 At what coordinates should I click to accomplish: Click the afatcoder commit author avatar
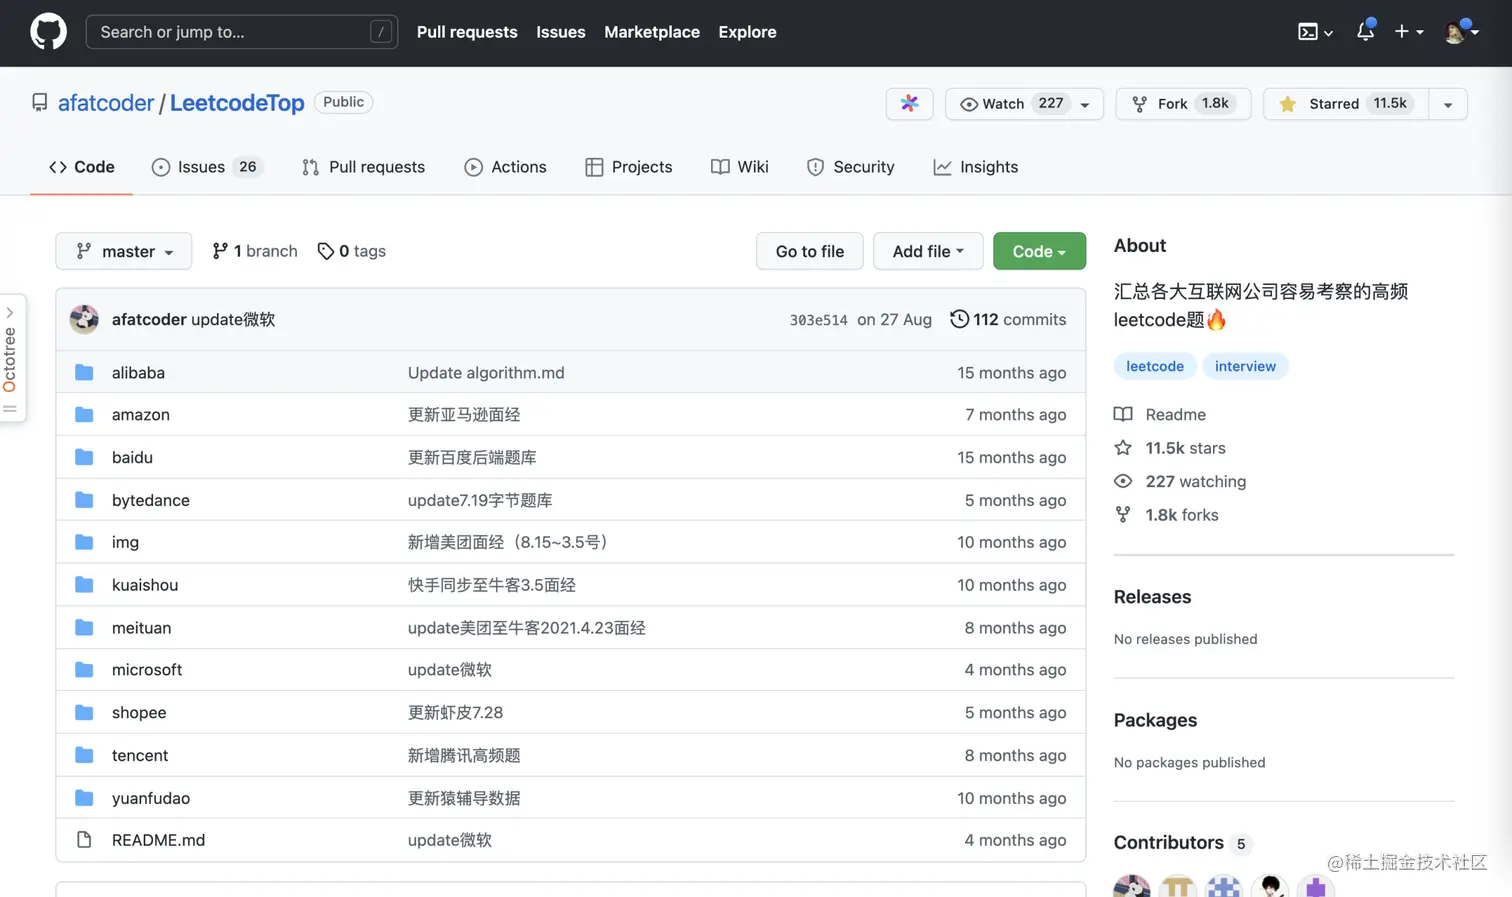pyautogui.click(x=84, y=319)
